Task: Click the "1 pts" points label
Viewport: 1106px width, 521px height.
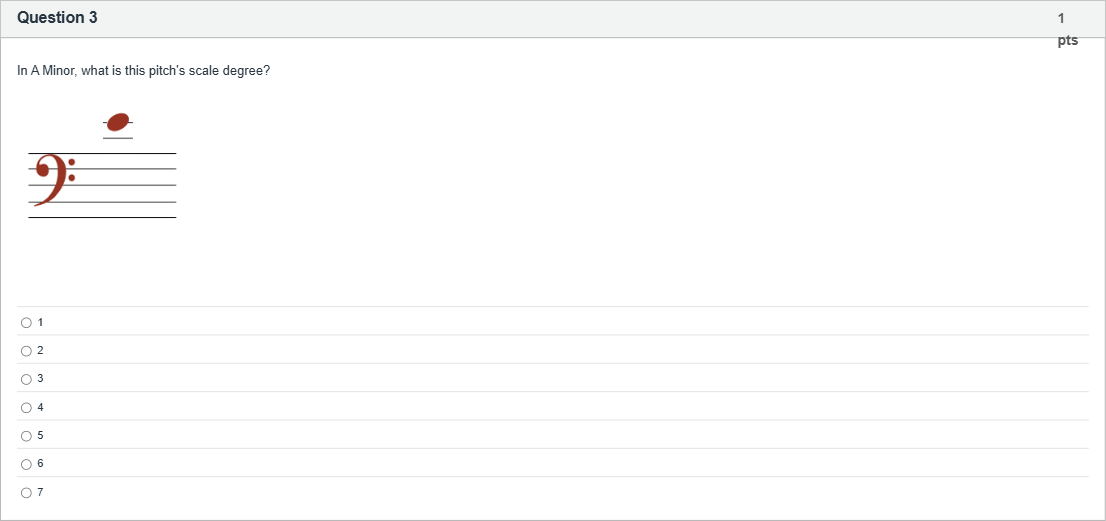Action: (x=1067, y=29)
